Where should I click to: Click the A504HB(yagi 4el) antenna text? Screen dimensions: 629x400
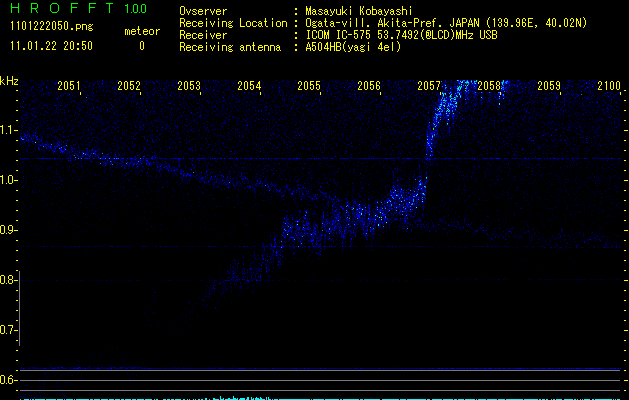coord(353,47)
